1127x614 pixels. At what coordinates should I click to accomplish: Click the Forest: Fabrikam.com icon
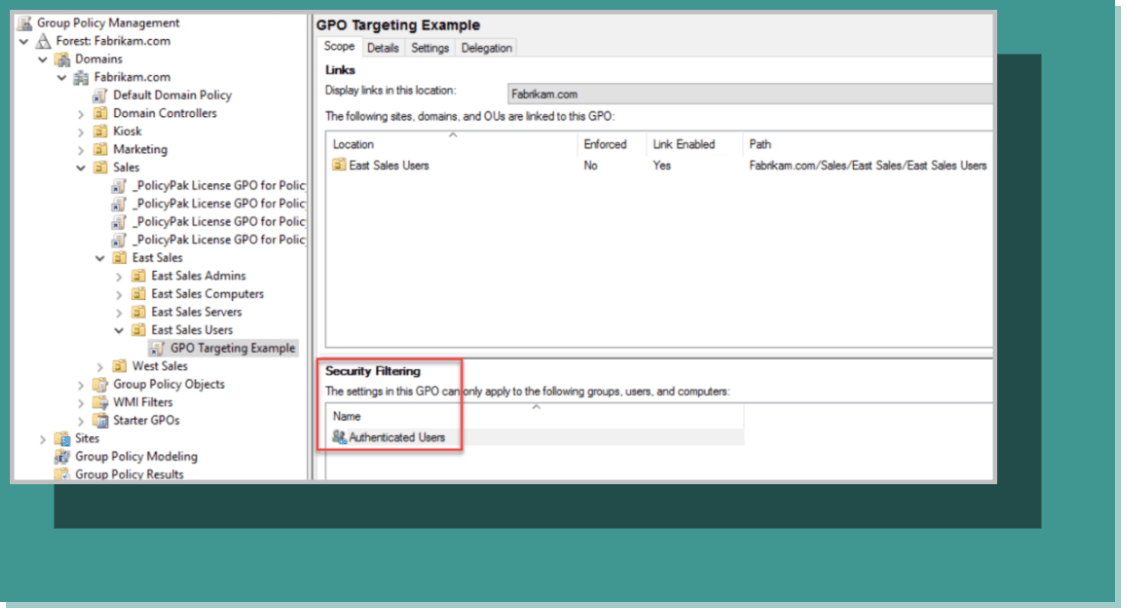45,41
